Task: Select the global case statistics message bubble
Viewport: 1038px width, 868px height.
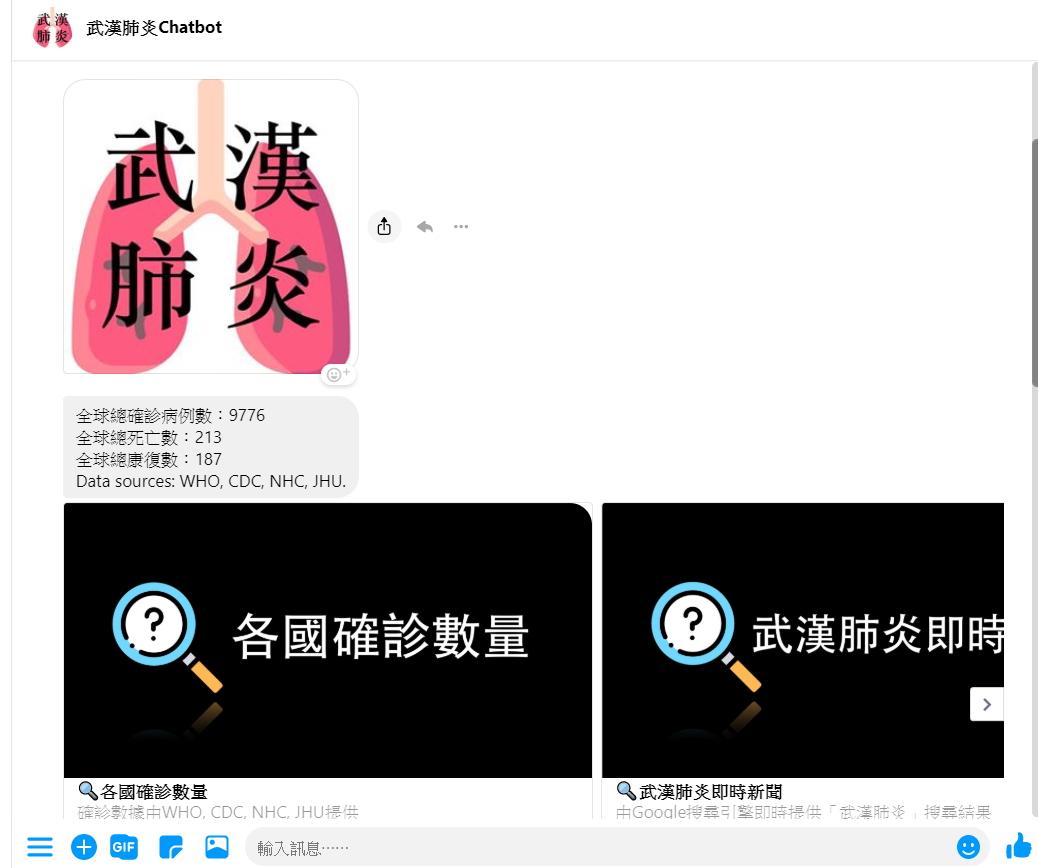Action: click(x=210, y=444)
